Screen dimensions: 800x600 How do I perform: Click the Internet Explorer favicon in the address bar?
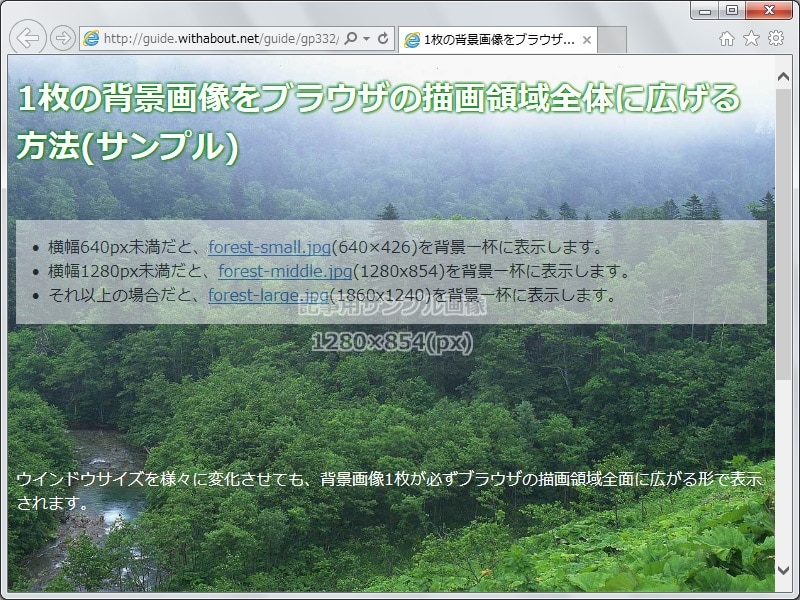[90, 38]
